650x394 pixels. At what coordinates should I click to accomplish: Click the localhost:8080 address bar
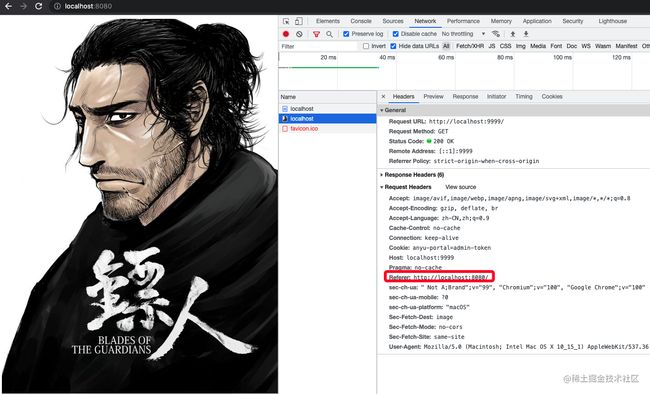tap(88, 6)
